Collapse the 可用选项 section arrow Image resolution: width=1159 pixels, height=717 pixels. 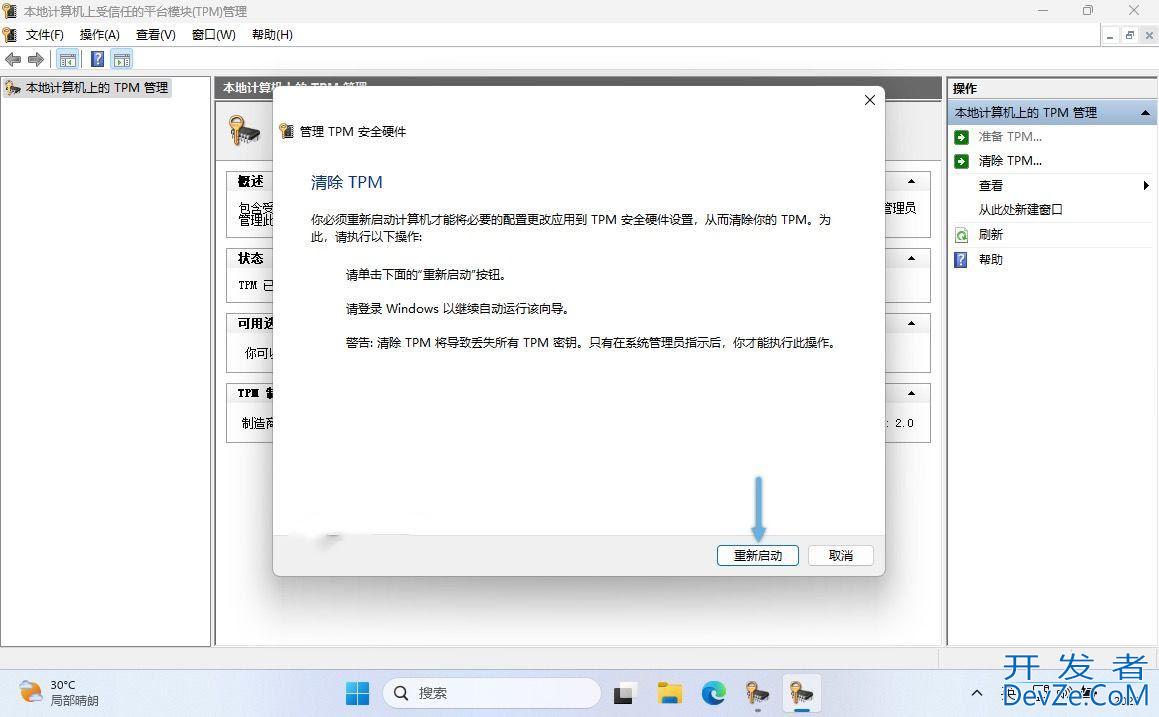click(911, 323)
